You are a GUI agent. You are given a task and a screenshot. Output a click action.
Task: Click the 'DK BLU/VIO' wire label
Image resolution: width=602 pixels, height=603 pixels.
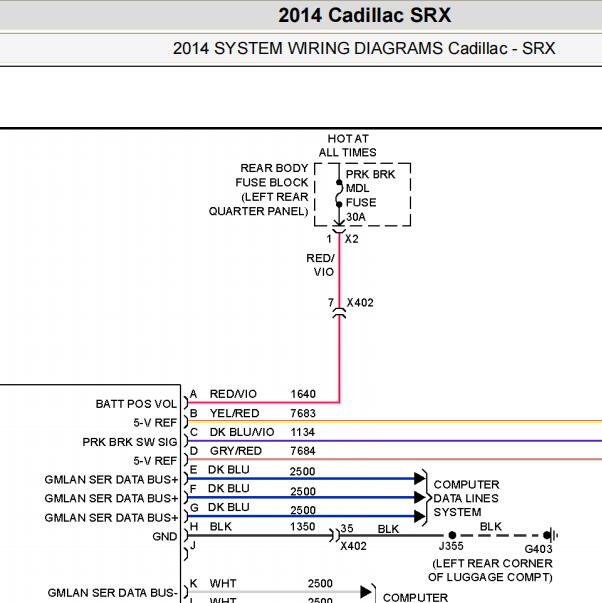point(242,432)
